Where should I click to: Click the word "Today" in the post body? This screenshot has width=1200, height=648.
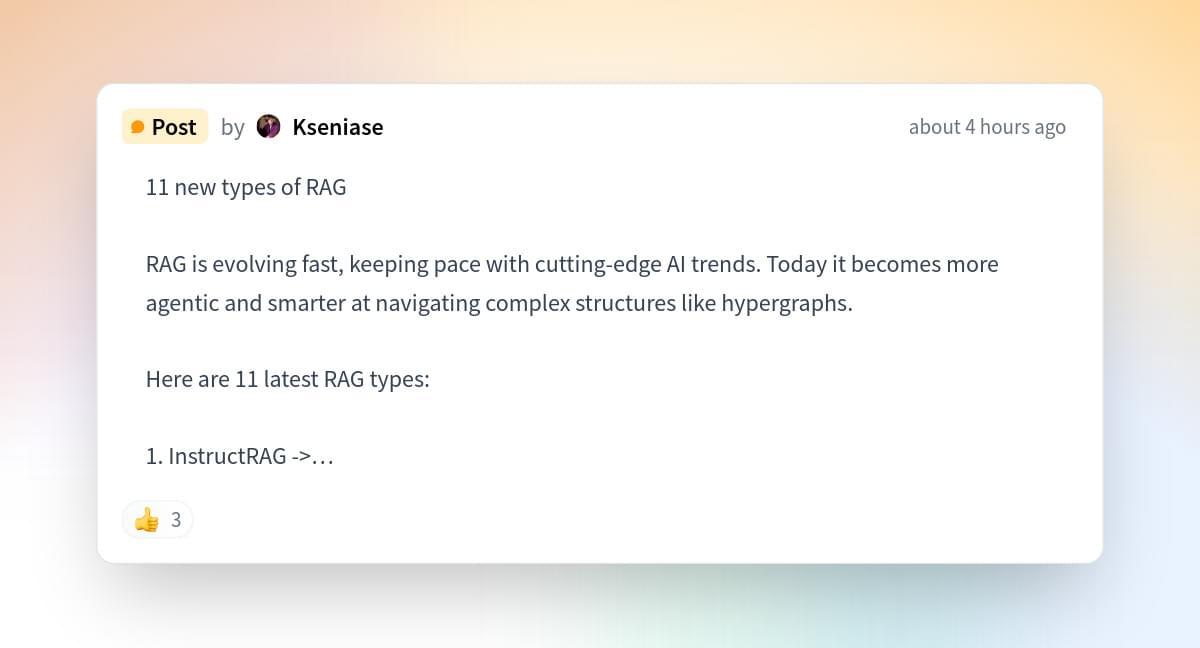[795, 265]
